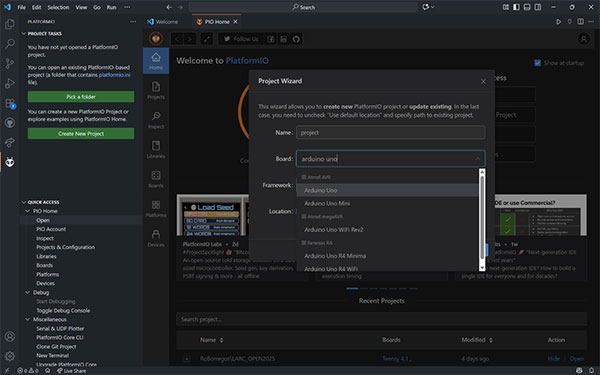600x375 pixels.
Task: Toggle the primary side bar layout icon
Action: click(x=516, y=7)
